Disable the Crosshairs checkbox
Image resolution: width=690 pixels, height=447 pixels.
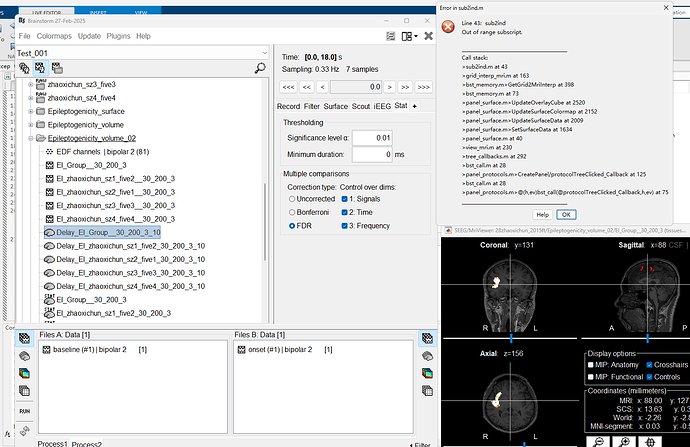(x=649, y=365)
